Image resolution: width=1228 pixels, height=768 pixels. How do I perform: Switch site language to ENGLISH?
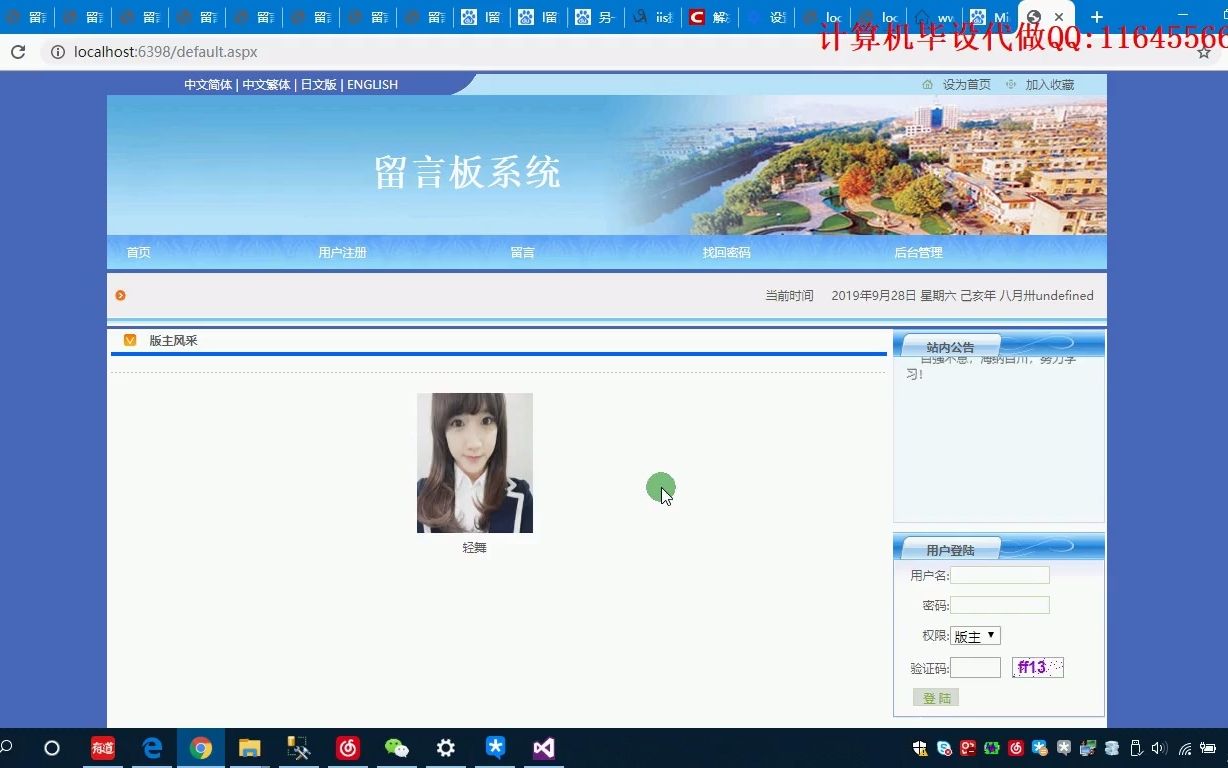tap(372, 84)
